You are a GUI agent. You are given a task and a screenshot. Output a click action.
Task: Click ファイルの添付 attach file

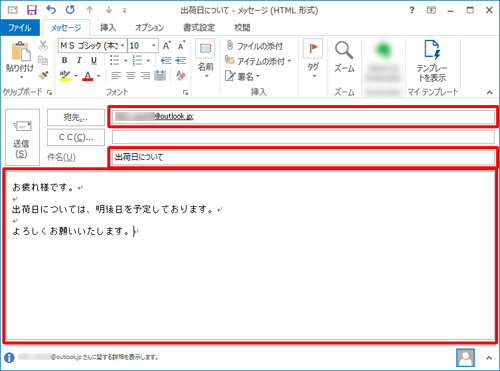(x=254, y=46)
